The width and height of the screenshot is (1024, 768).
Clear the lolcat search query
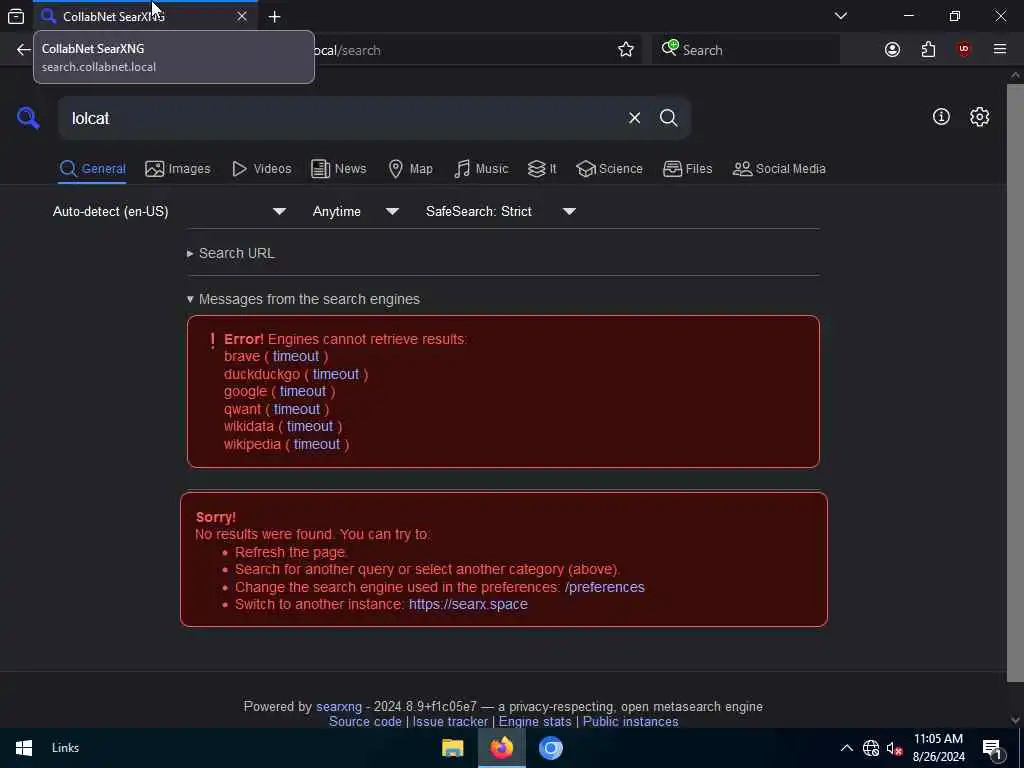tap(634, 118)
